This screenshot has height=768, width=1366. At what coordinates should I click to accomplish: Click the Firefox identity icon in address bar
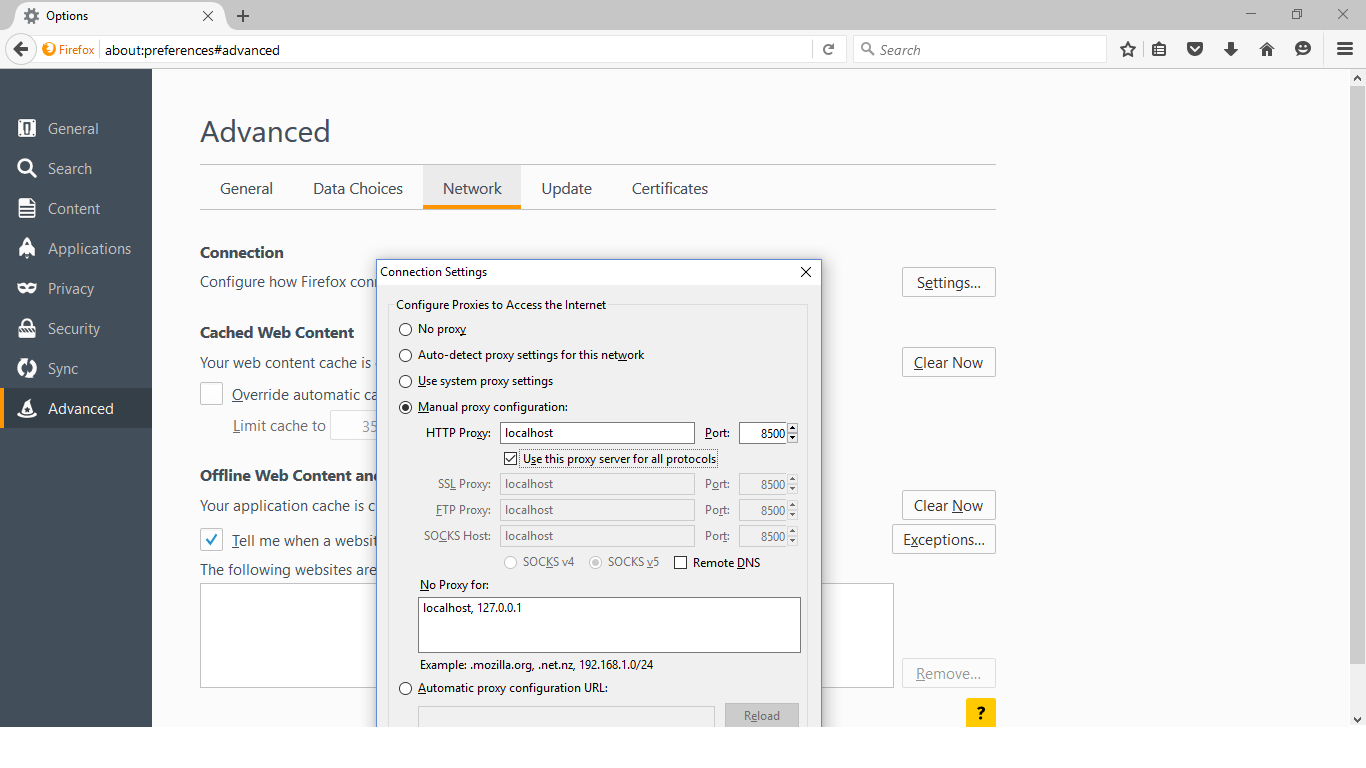(x=68, y=50)
